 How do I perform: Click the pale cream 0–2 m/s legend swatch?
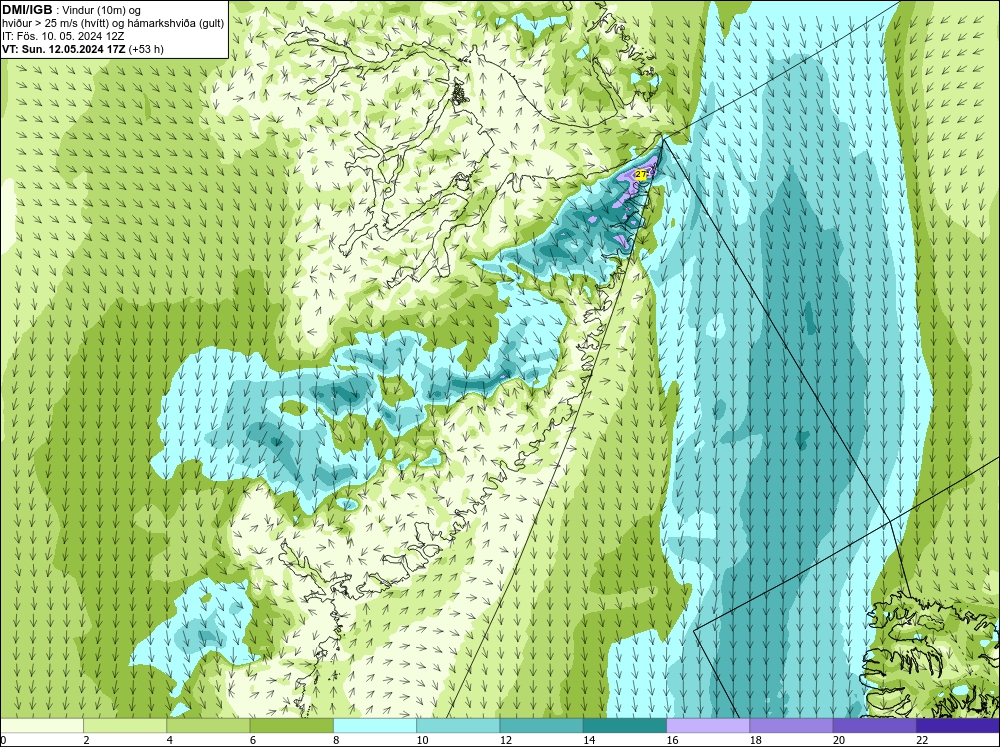pos(42,725)
